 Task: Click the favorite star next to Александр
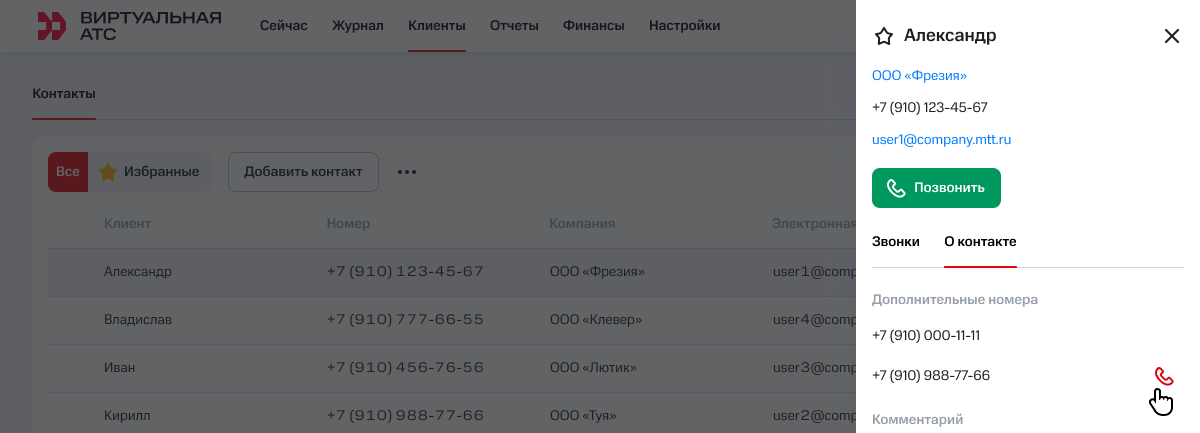tap(883, 37)
